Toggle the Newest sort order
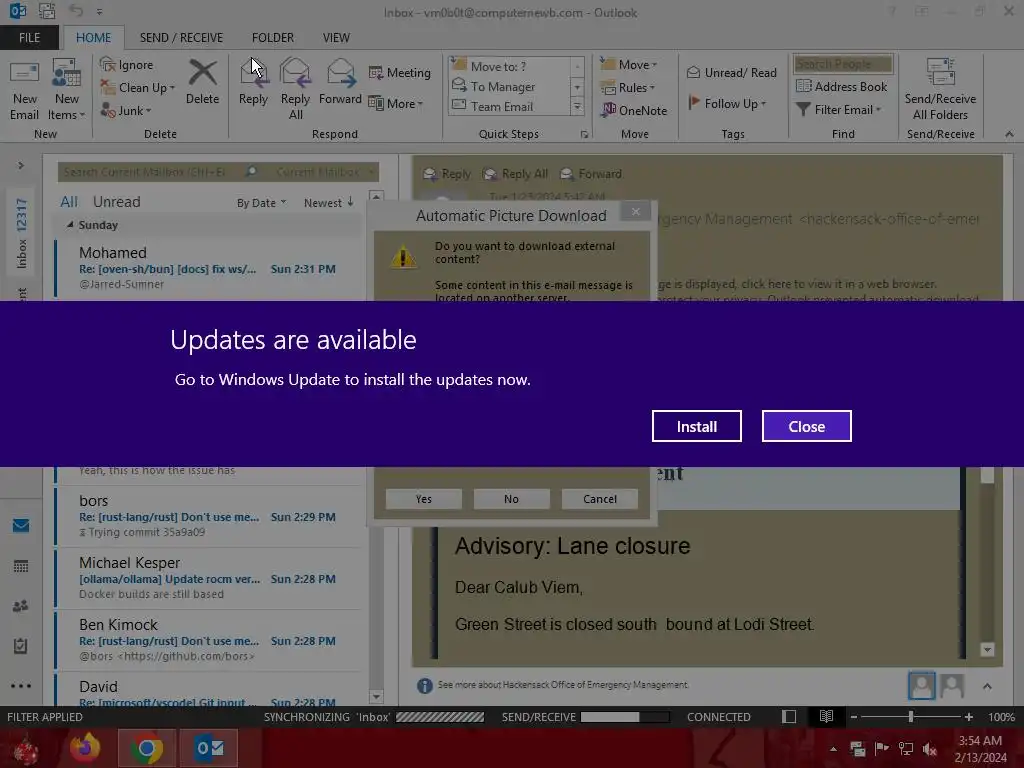 point(328,202)
